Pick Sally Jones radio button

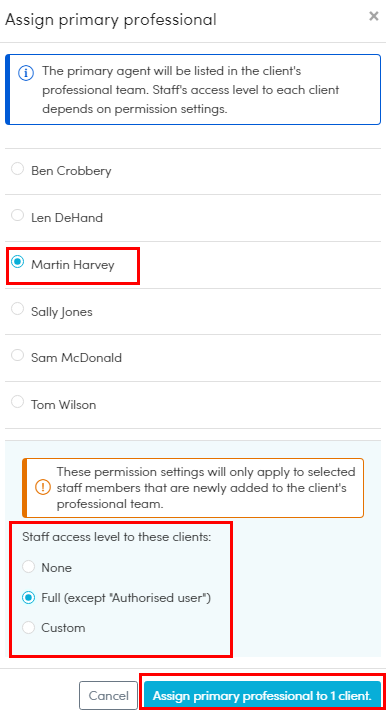coord(17,309)
